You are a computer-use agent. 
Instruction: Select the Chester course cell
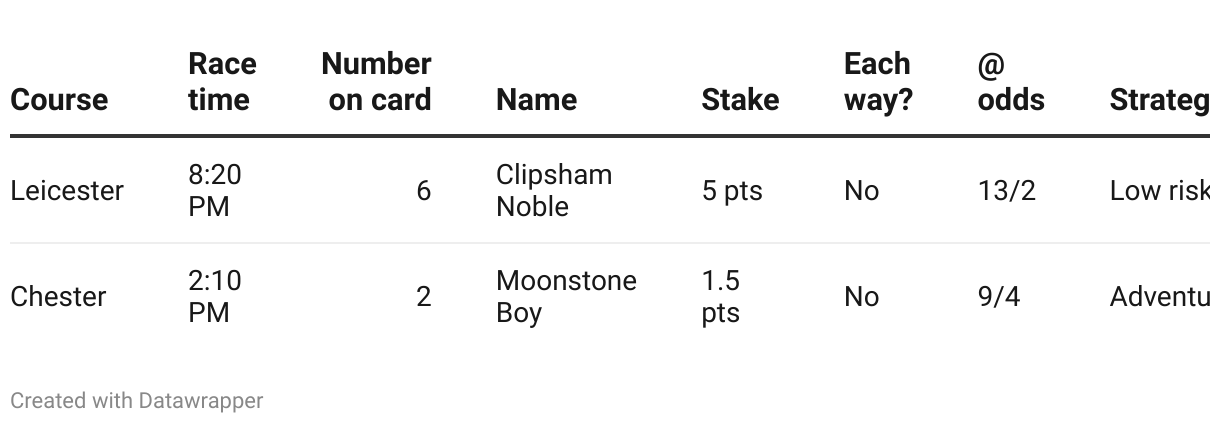tap(58, 297)
